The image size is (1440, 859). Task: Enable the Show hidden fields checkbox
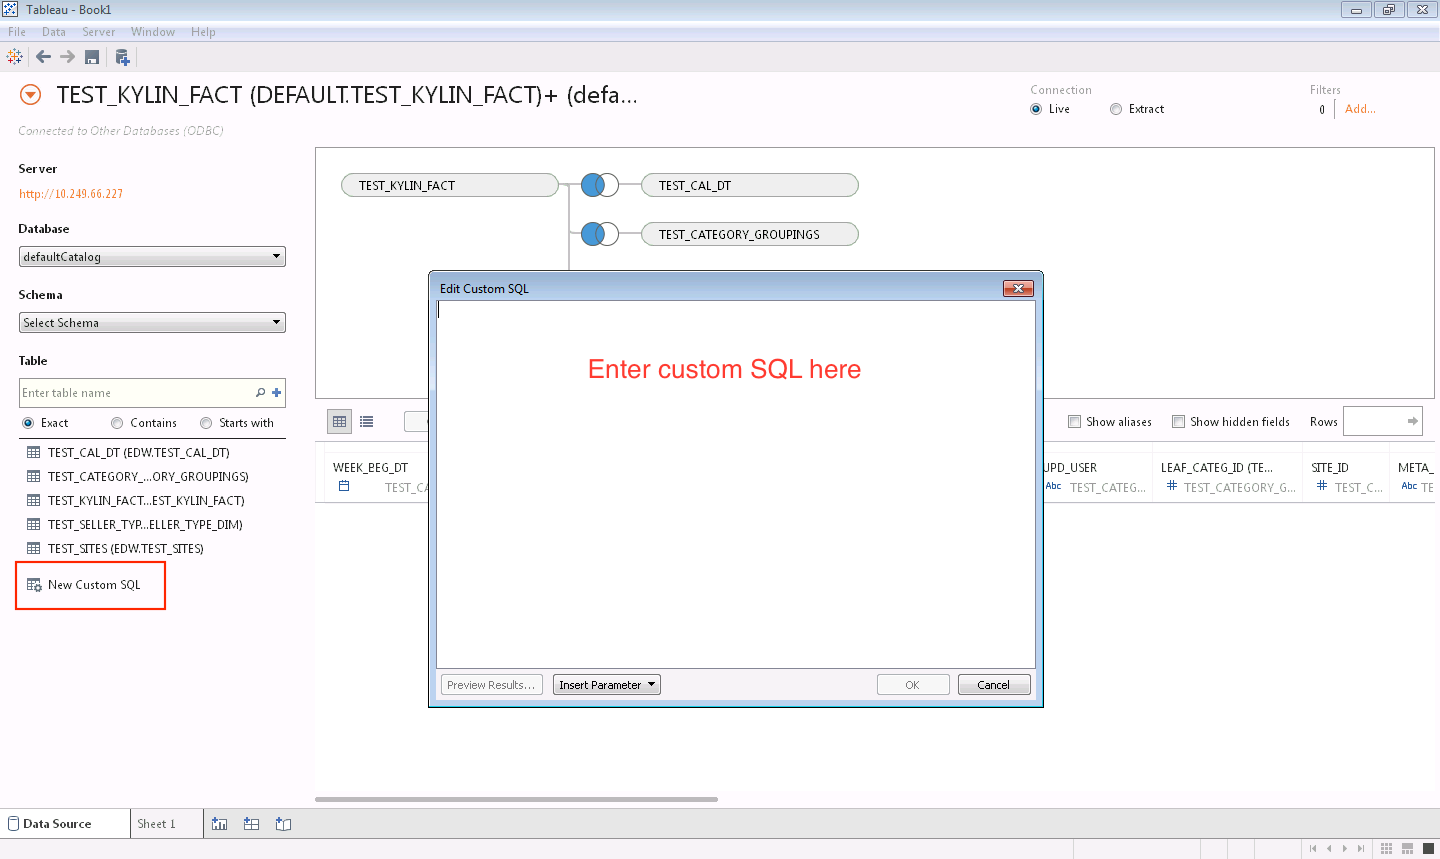[1179, 422]
